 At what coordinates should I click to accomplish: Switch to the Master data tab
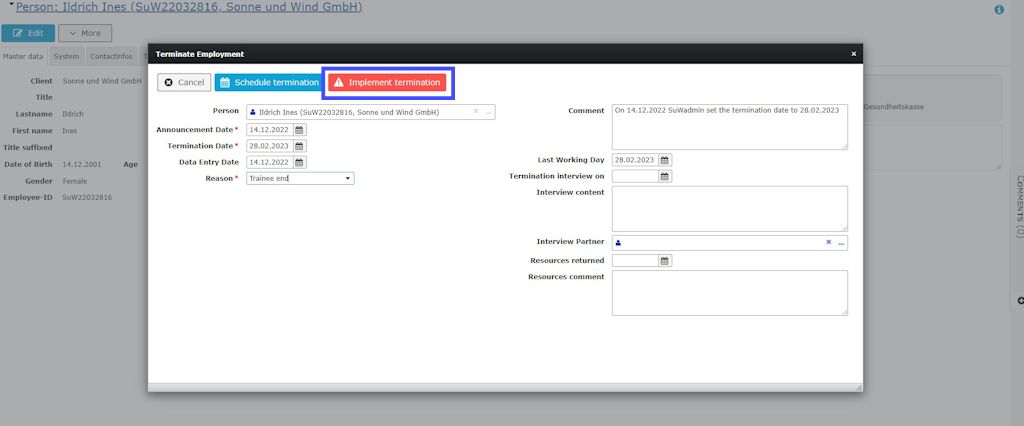coord(23,56)
